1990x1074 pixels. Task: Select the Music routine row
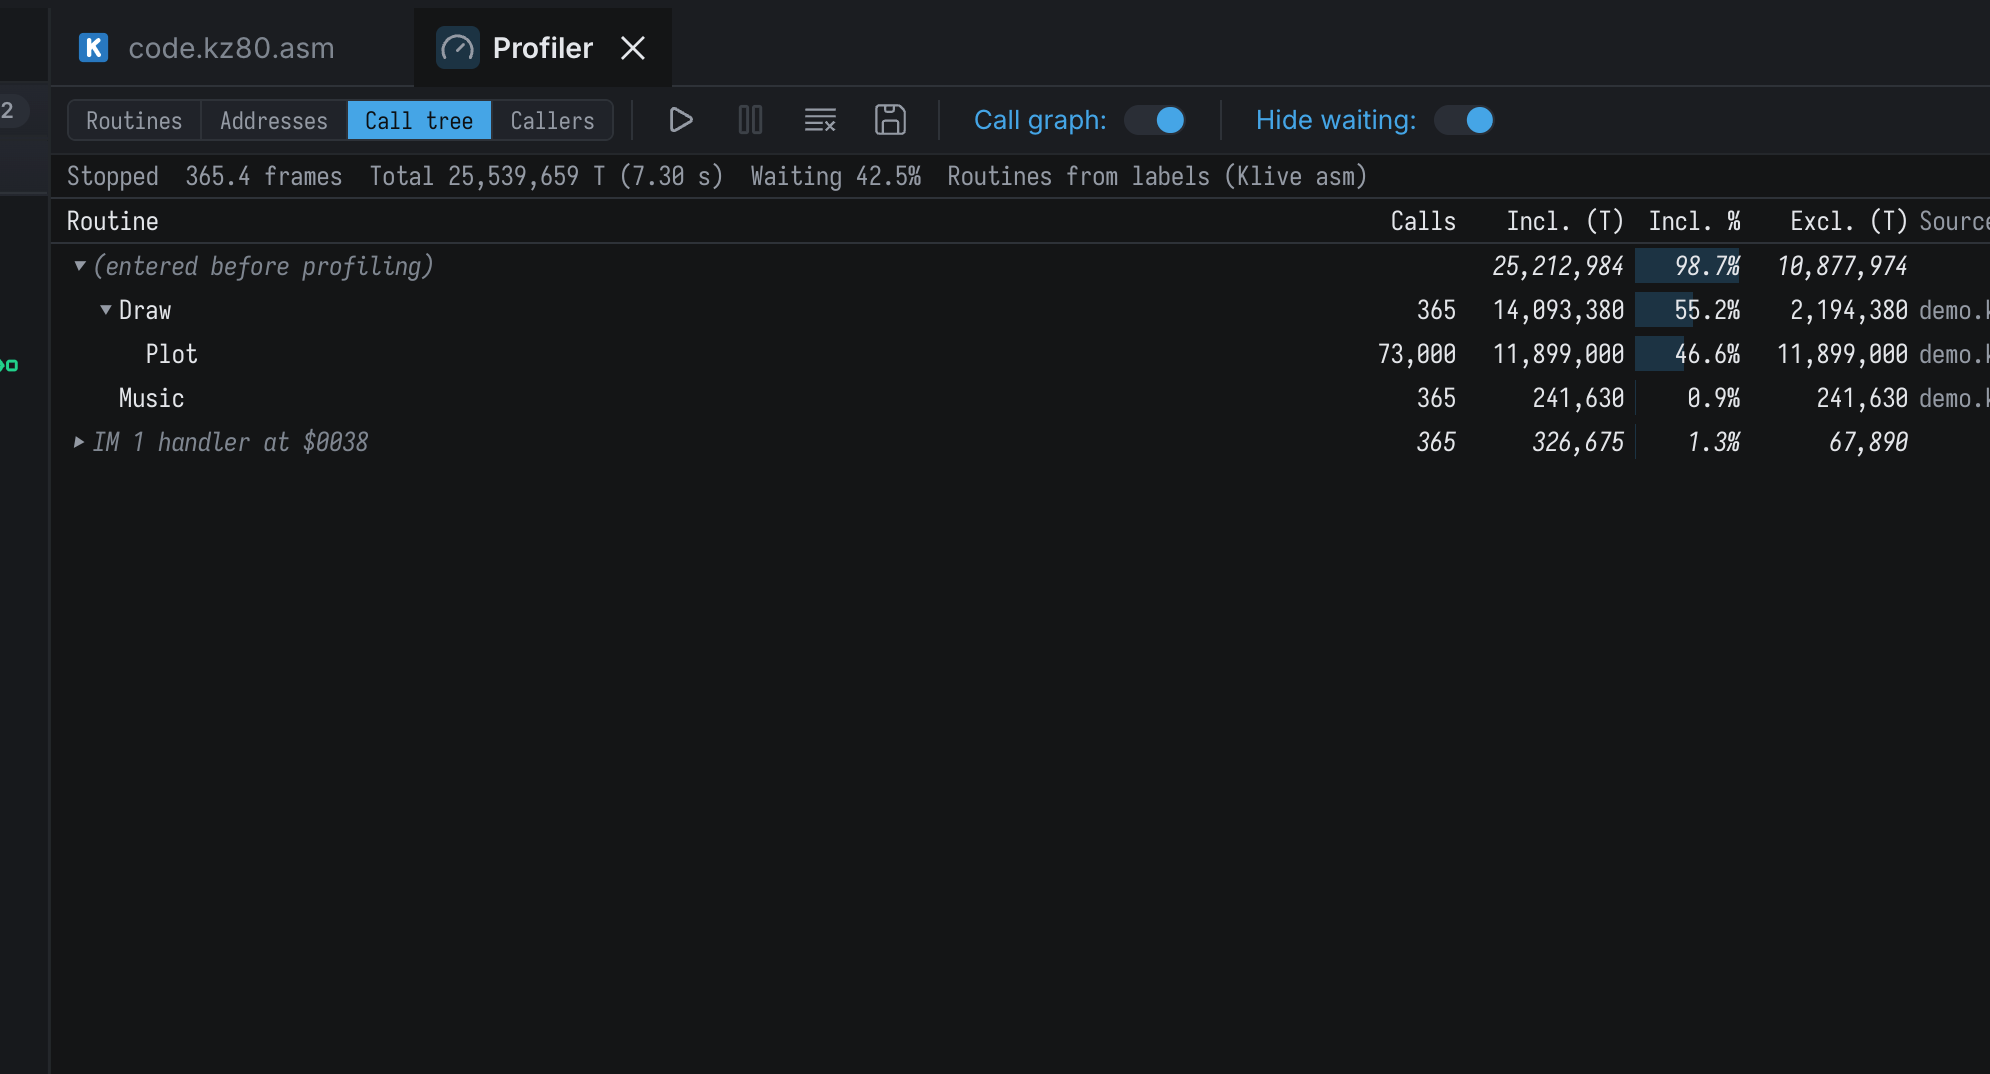(1020, 398)
